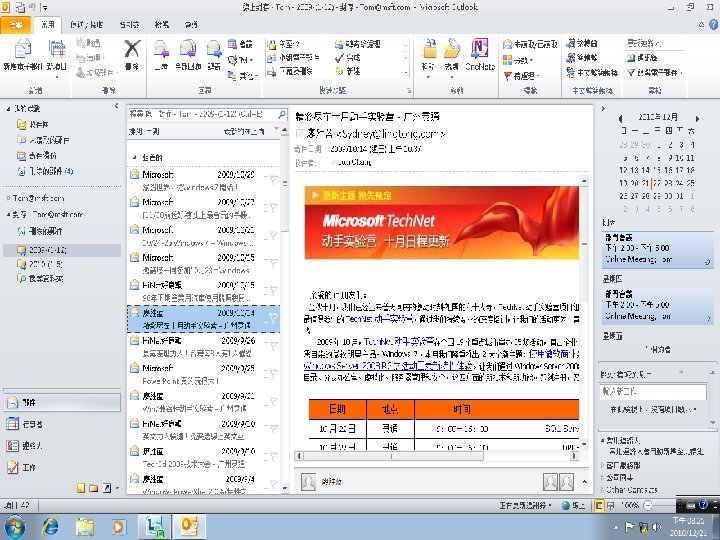The height and width of the screenshot is (540, 720).
Task: Open the Follow Up flag dropdown
Action: tap(521, 75)
